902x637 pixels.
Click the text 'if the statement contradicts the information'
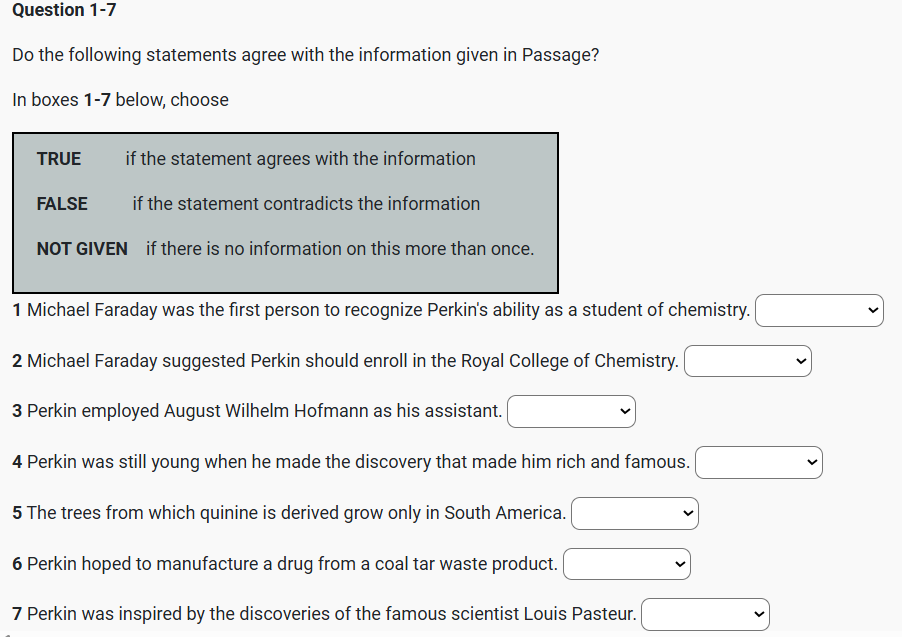pyautogui.click(x=306, y=204)
